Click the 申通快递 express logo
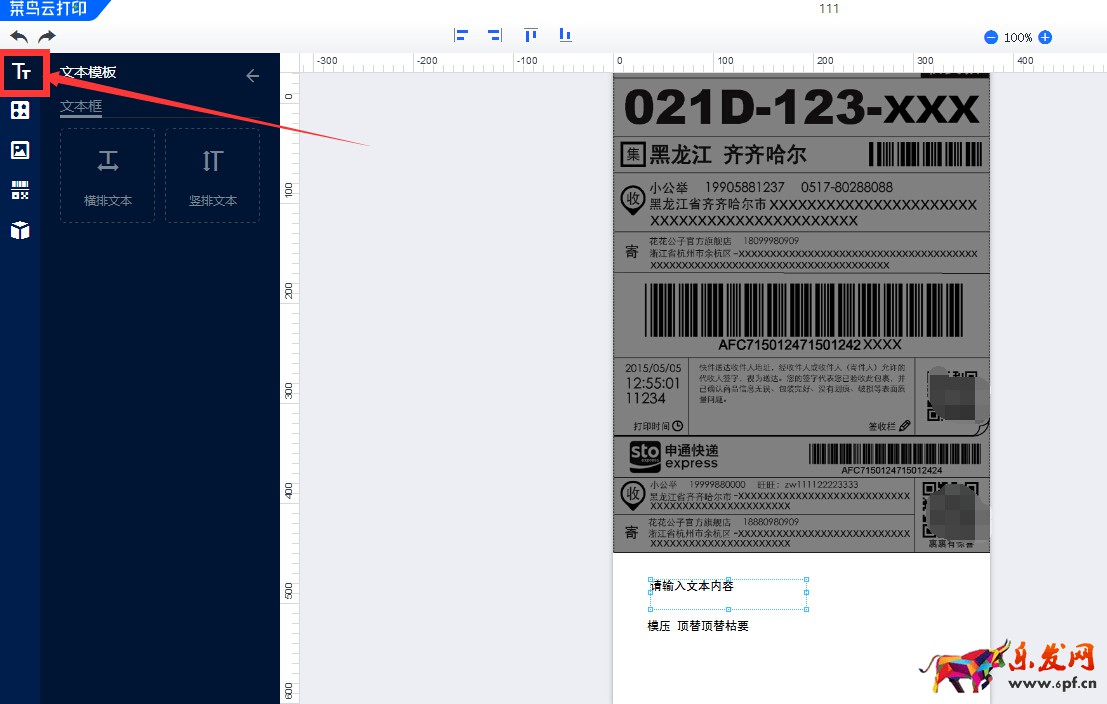This screenshot has width=1107, height=704. [x=674, y=456]
